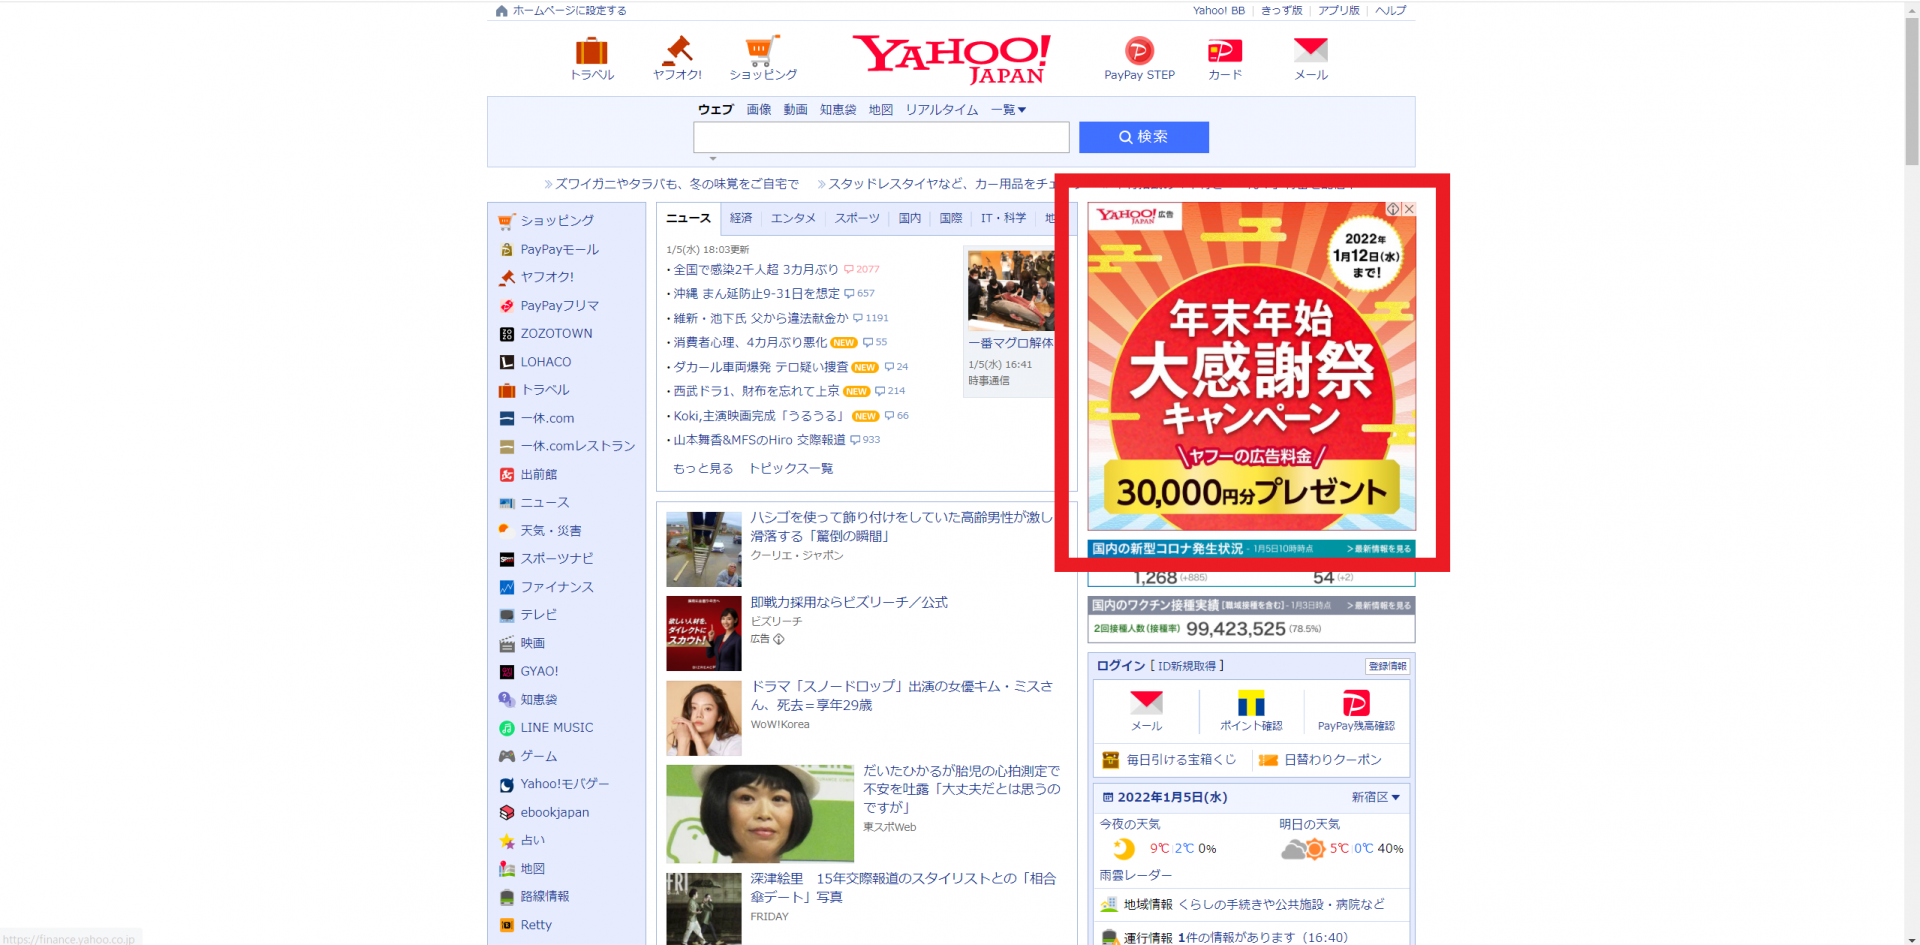Viewport: 1920px width, 945px height.
Task: Open the ヤフオク! auction hammer icon in header
Action: pyautogui.click(x=678, y=50)
